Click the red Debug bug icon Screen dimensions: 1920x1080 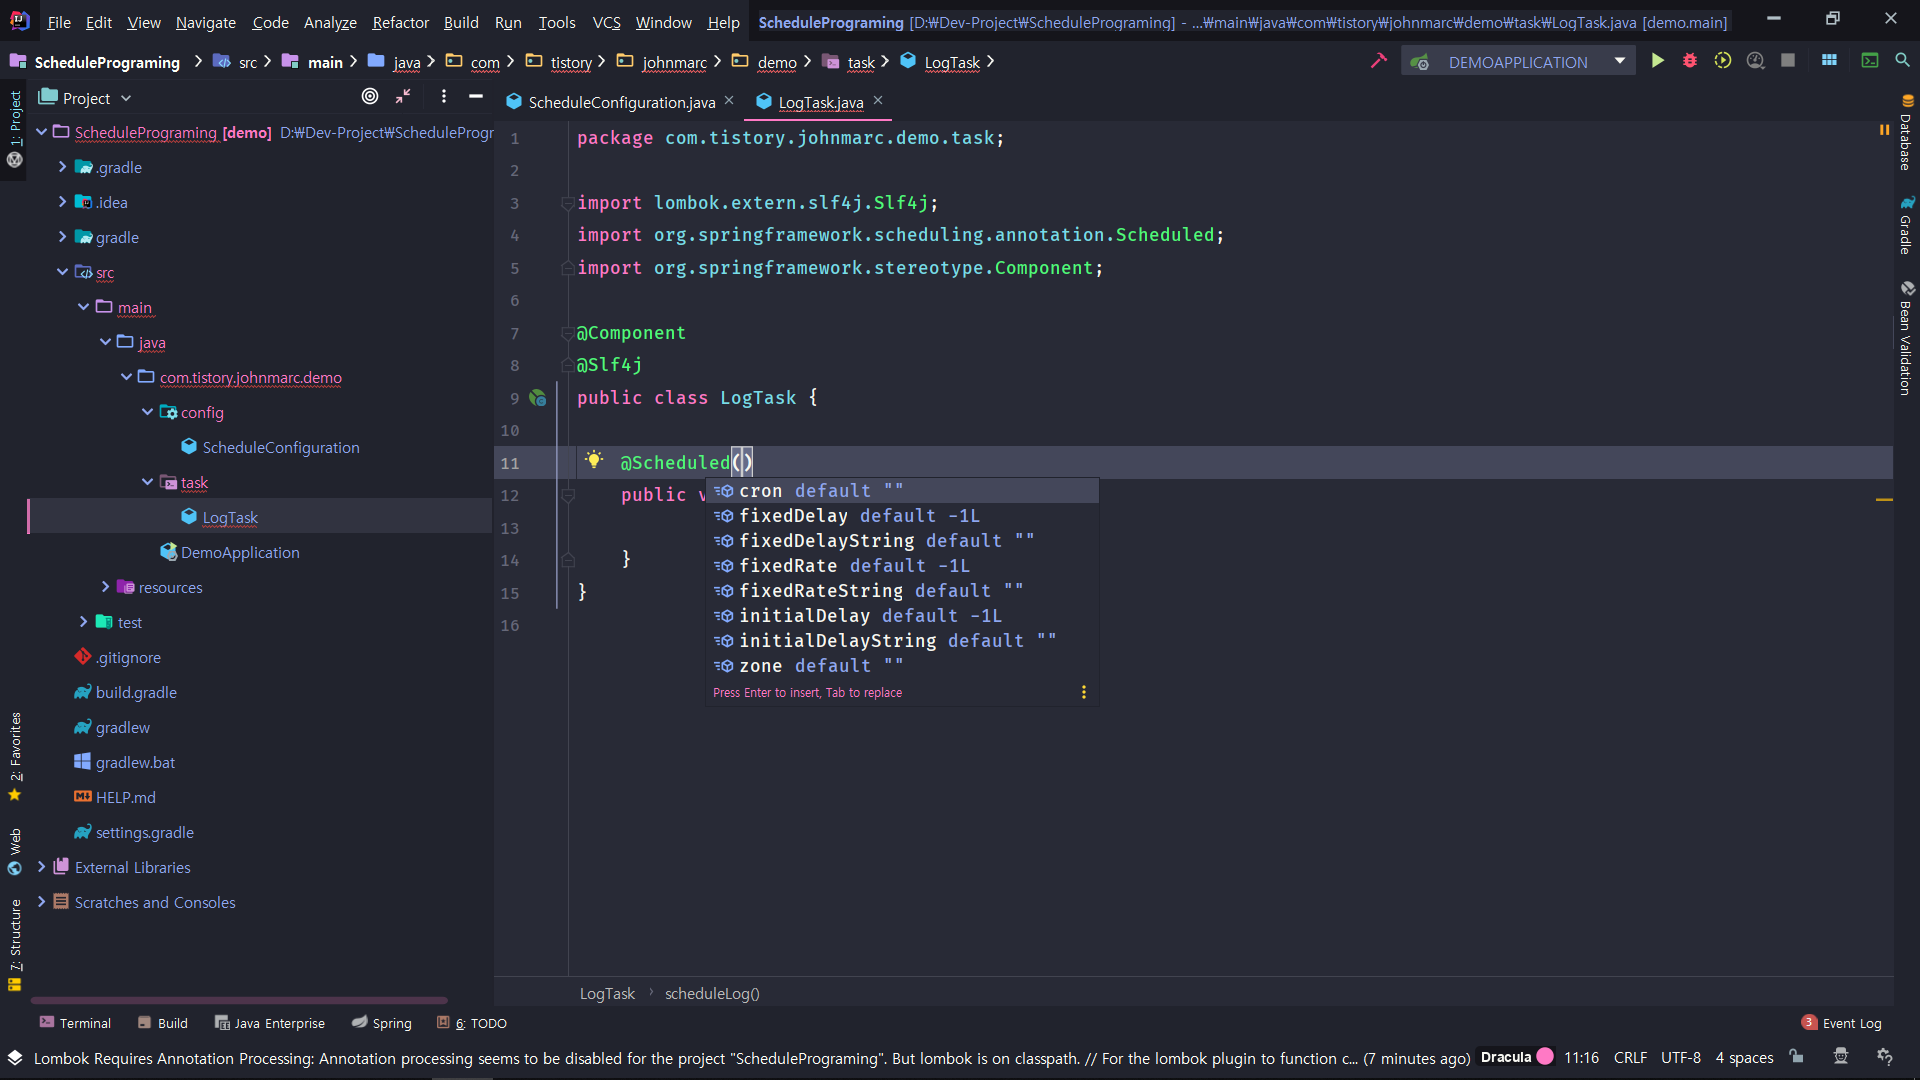1690,61
